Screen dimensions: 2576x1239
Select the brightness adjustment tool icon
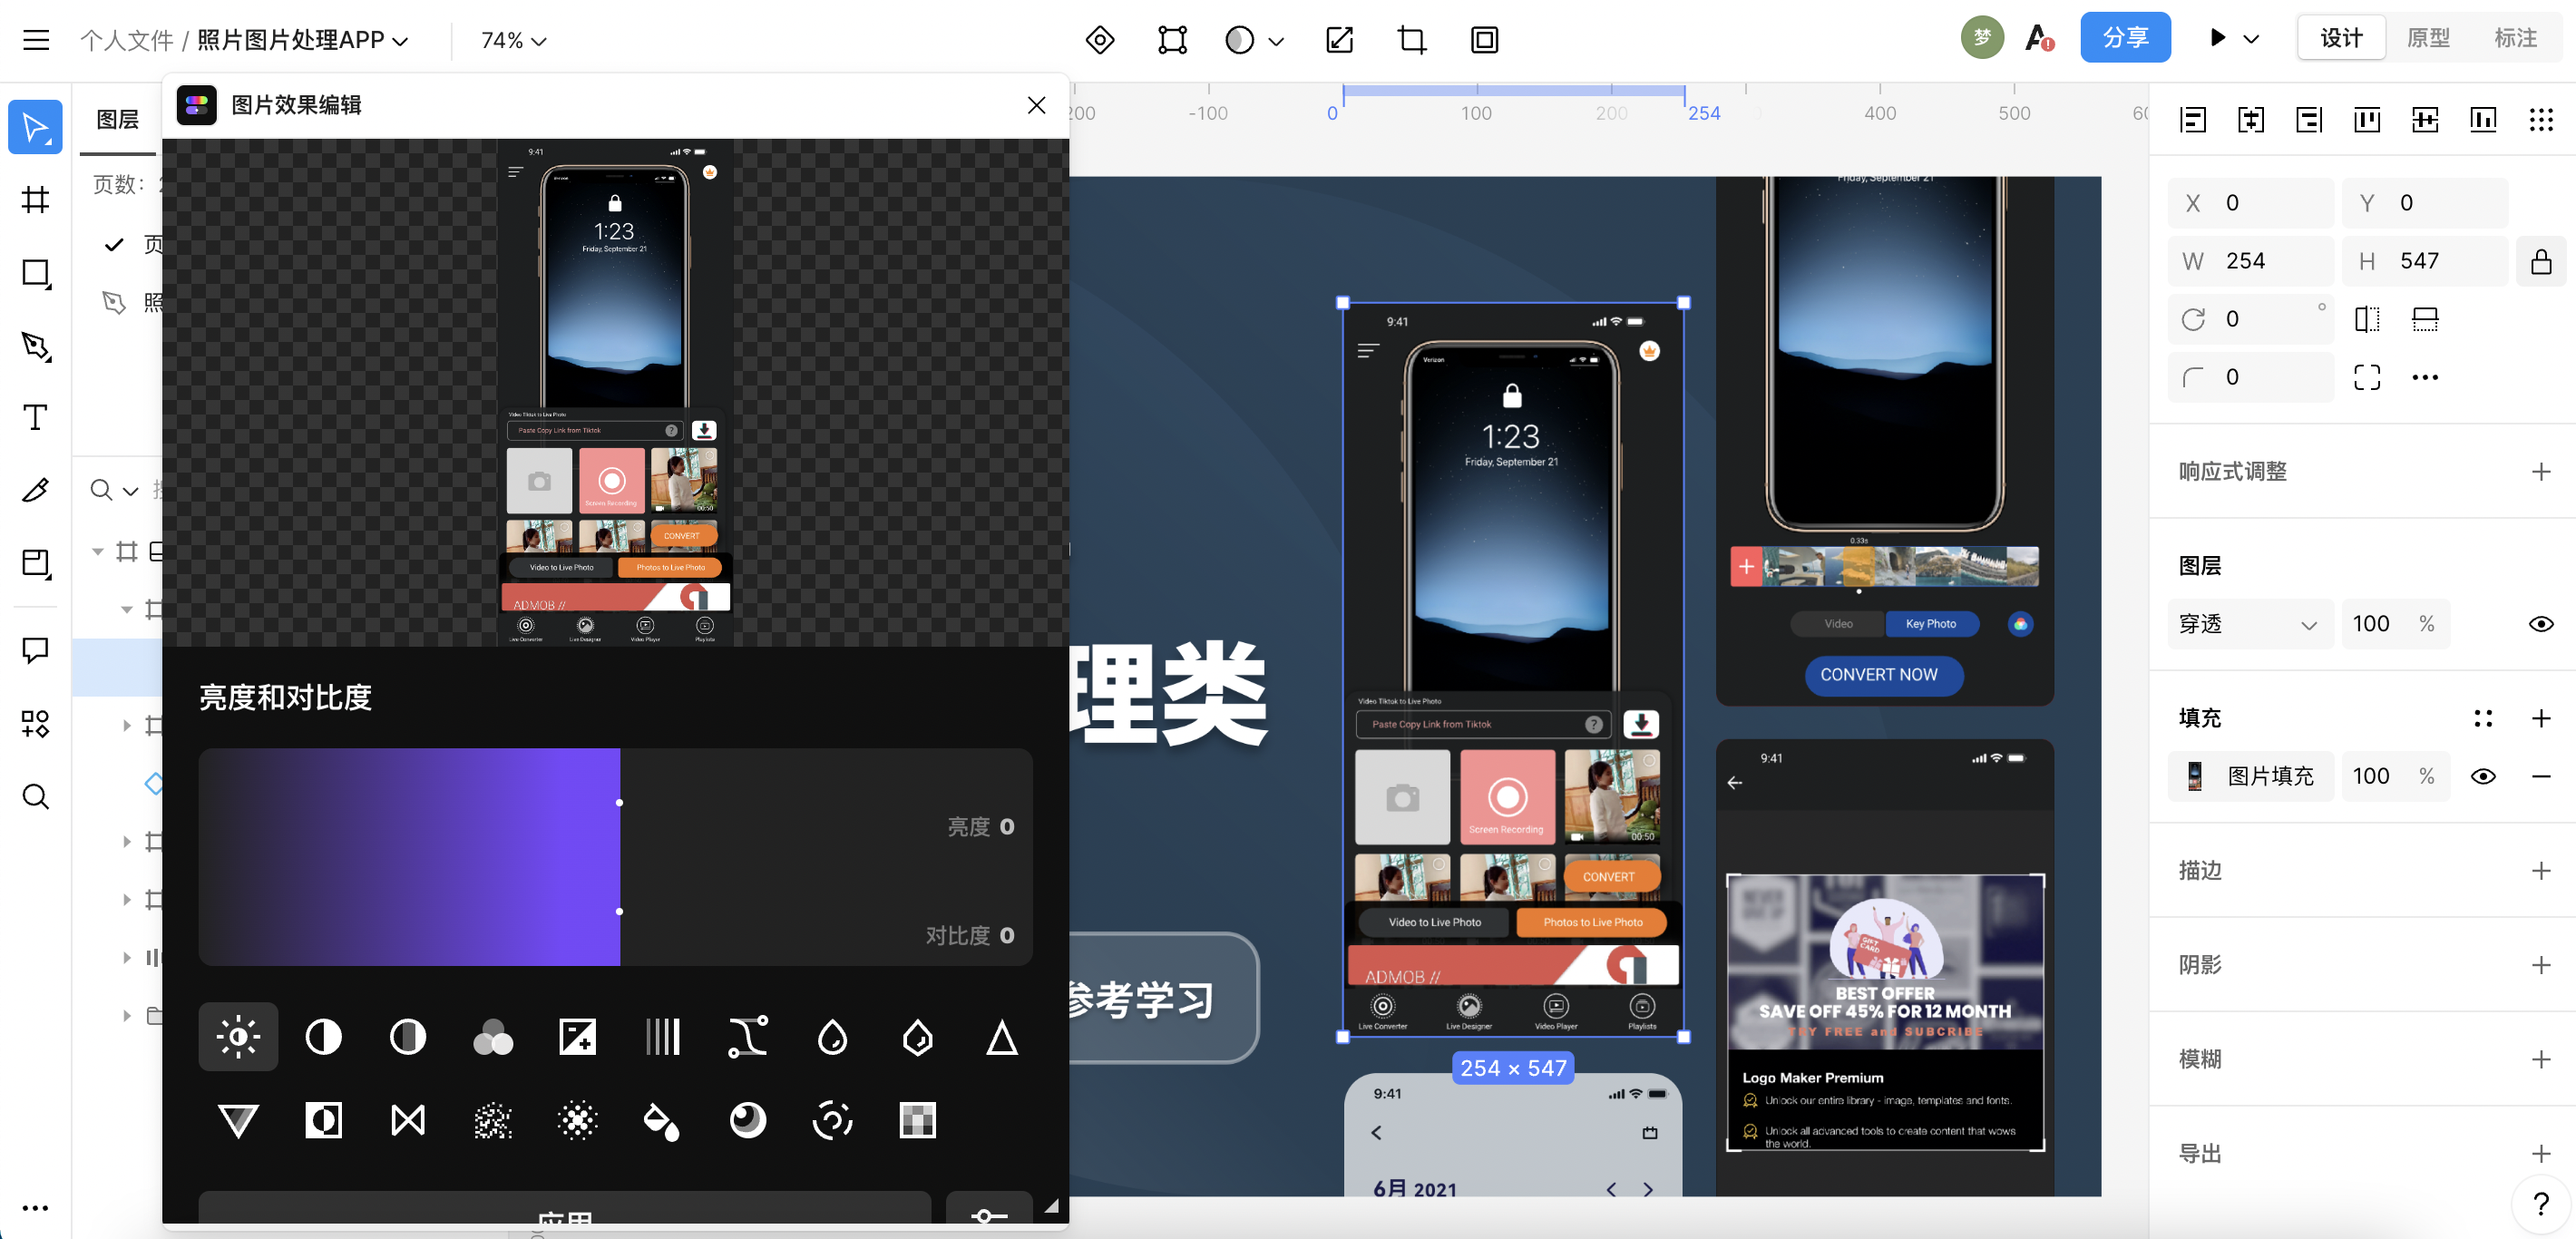[237, 1037]
